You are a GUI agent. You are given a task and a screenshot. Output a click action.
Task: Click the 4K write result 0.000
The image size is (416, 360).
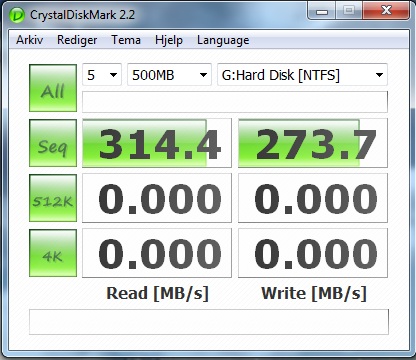pos(313,253)
